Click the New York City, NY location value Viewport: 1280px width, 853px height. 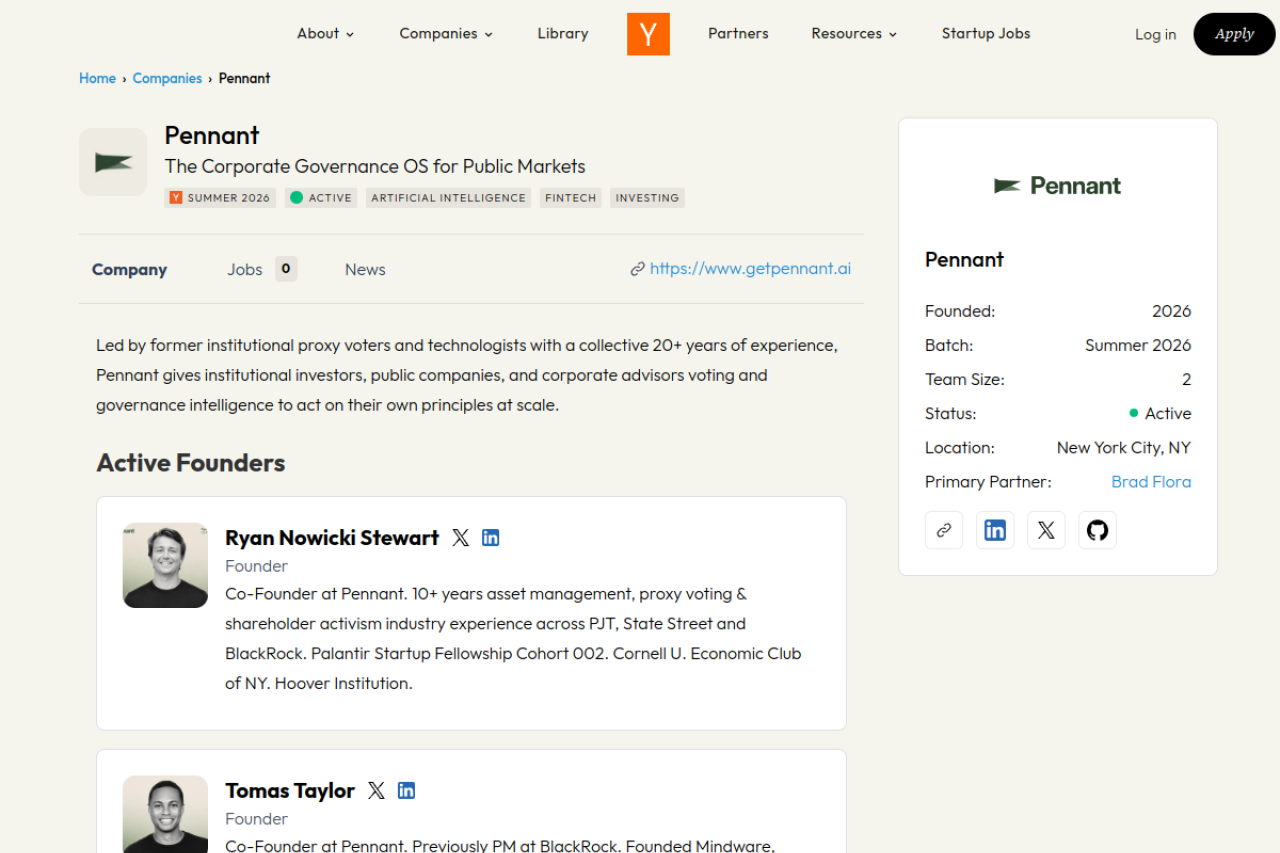coord(1124,448)
